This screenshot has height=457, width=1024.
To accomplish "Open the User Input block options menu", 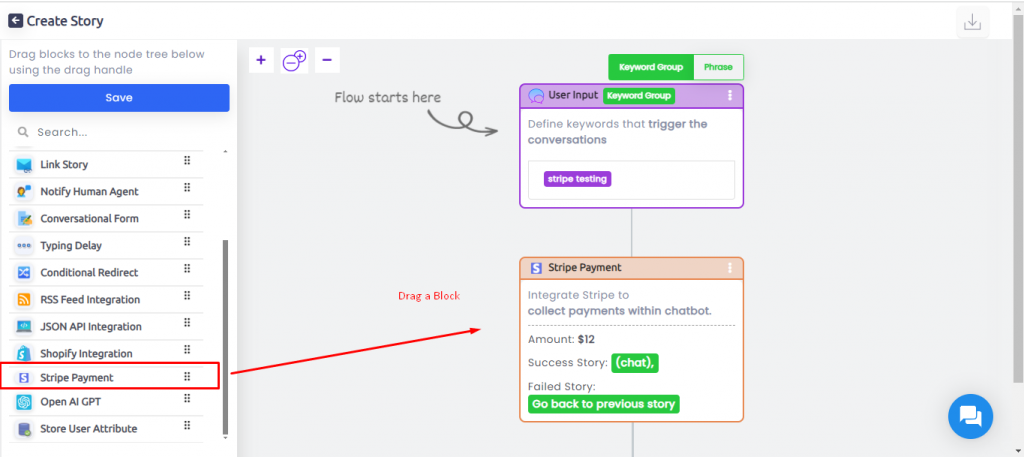I will tap(730, 95).
